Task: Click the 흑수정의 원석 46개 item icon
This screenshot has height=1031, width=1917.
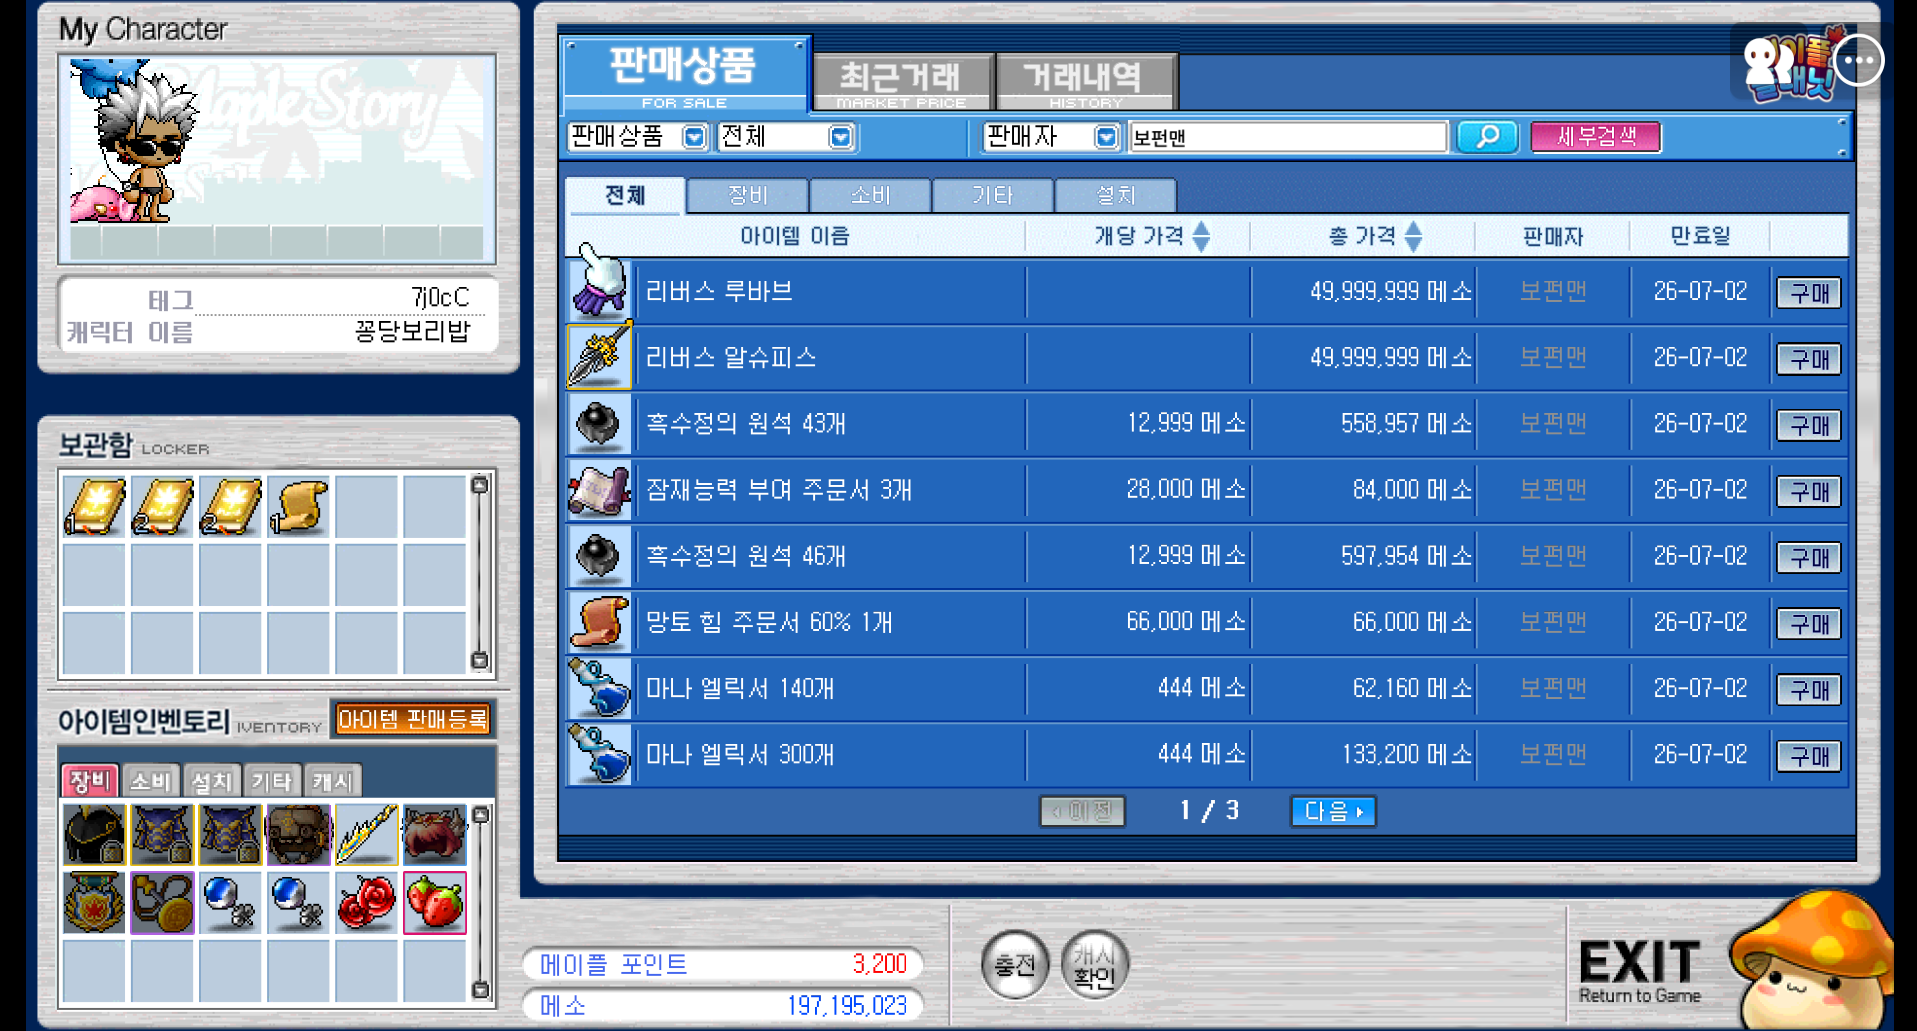Action: point(599,555)
